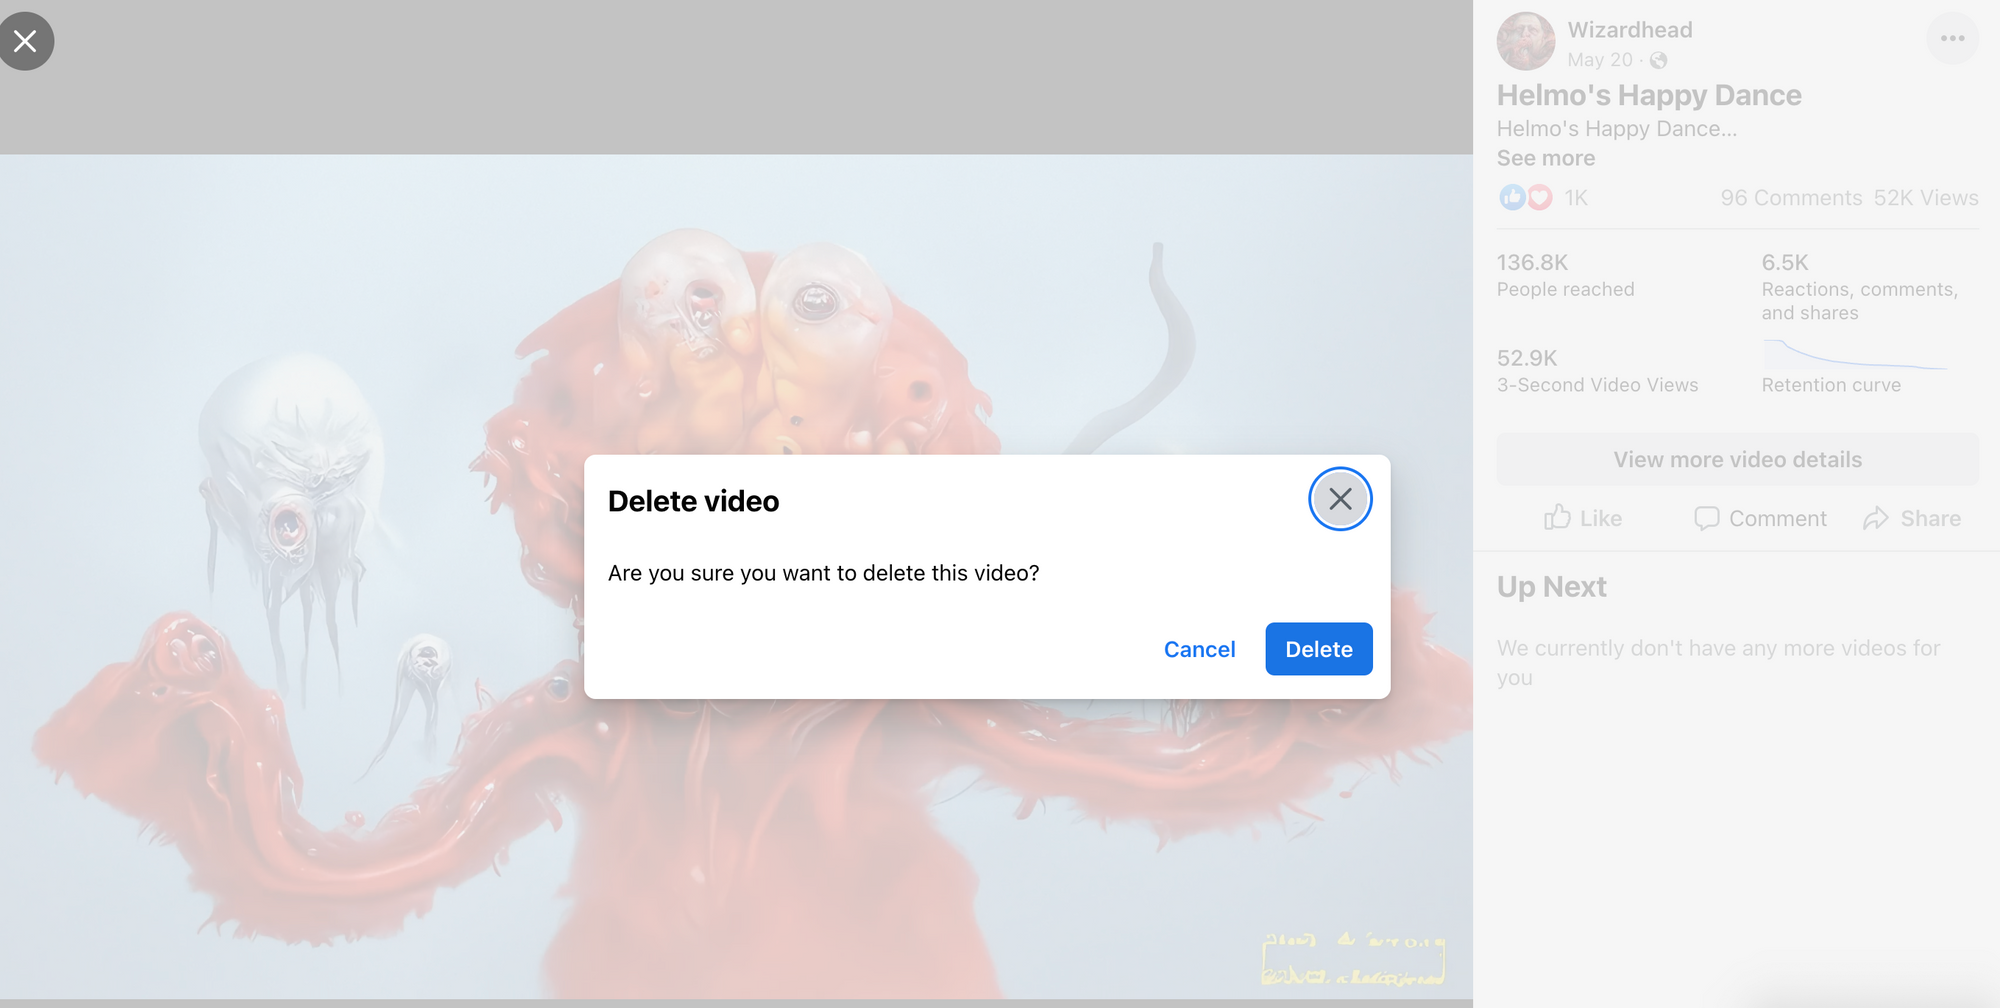2000x1008 pixels.
Task: Click the 6.5K reactions, comments, shares stat
Action: click(x=1860, y=287)
